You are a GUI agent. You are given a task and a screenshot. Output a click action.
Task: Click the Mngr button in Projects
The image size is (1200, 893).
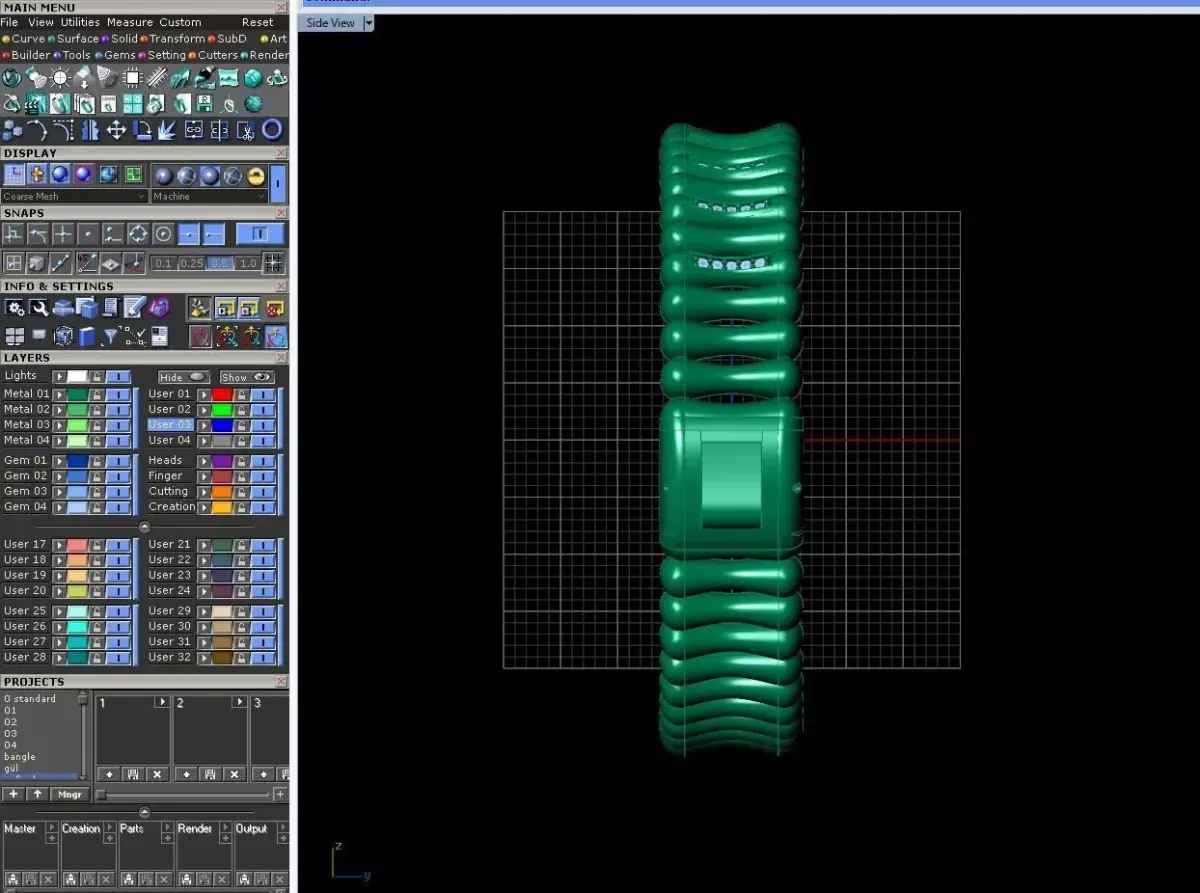click(70, 794)
